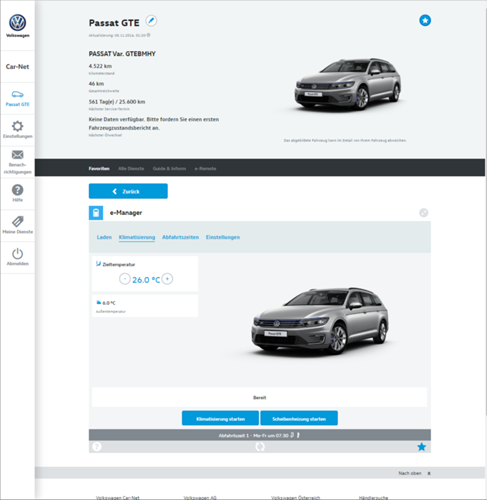Toggle e-Manager favorite star at bottom

click(x=422, y=447)
